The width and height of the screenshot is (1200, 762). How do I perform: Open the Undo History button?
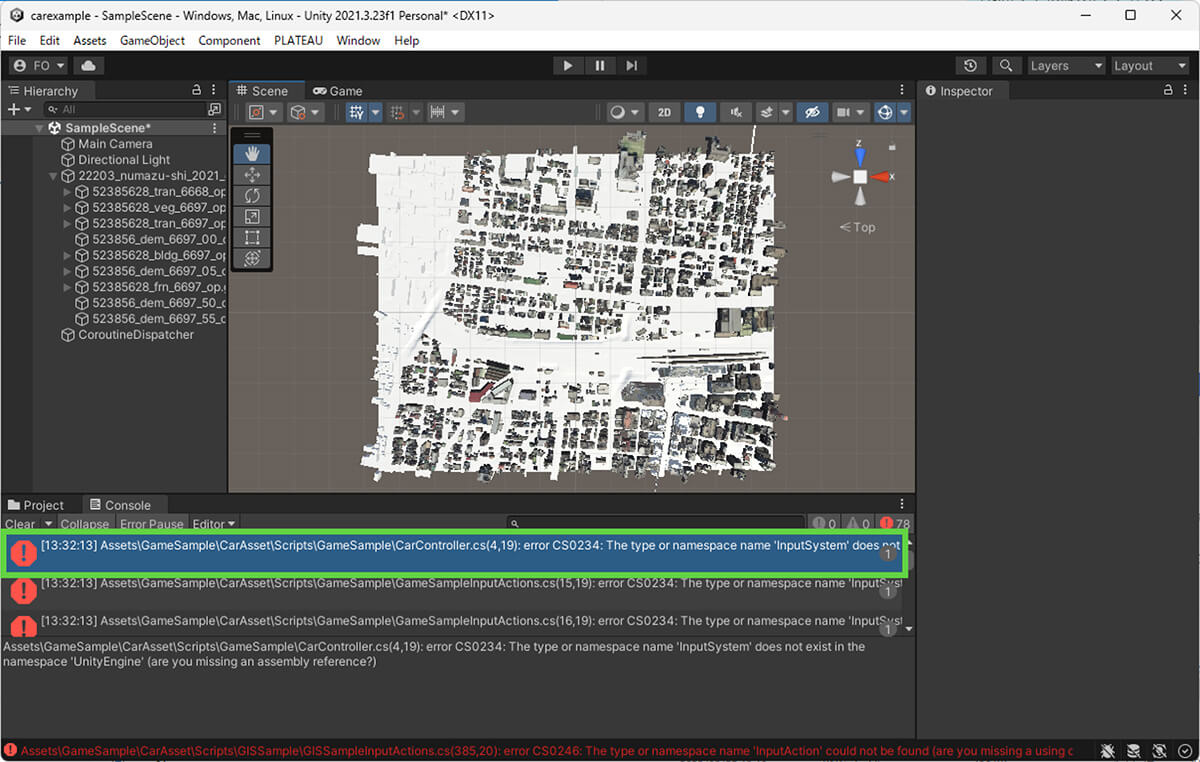(x=970, y=66)
